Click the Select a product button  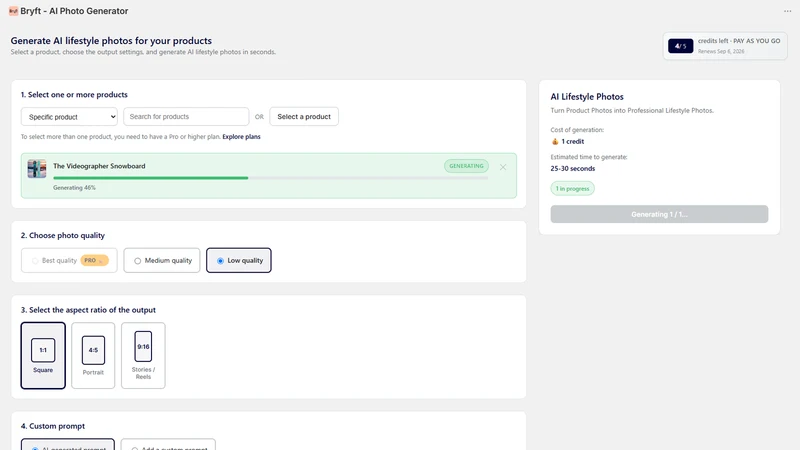[304, 116]
